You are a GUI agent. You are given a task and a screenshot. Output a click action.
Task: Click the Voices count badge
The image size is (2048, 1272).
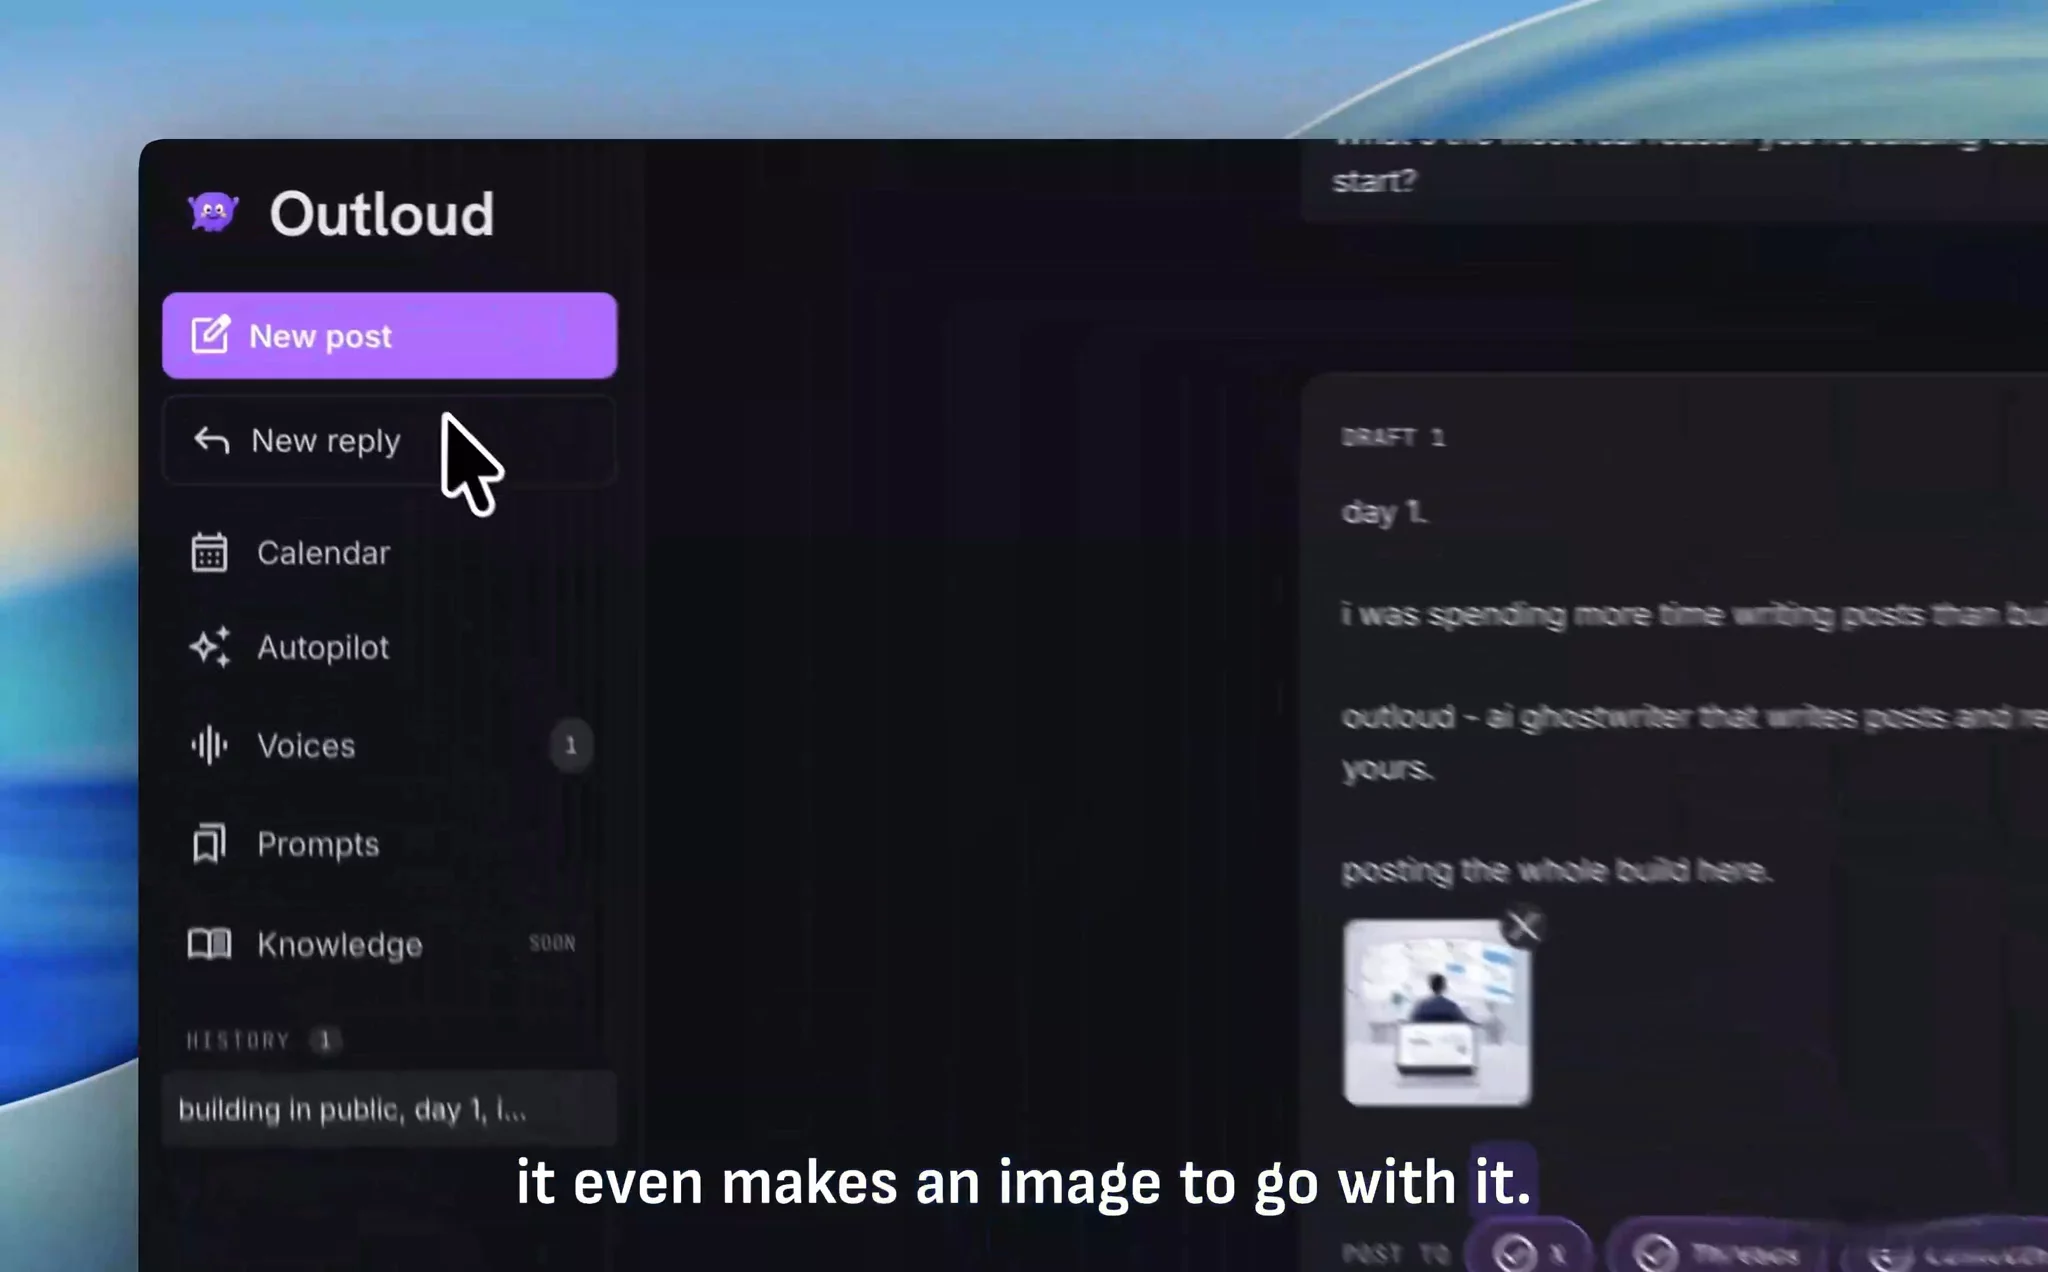pyautogui.click(x=571, y=745)
